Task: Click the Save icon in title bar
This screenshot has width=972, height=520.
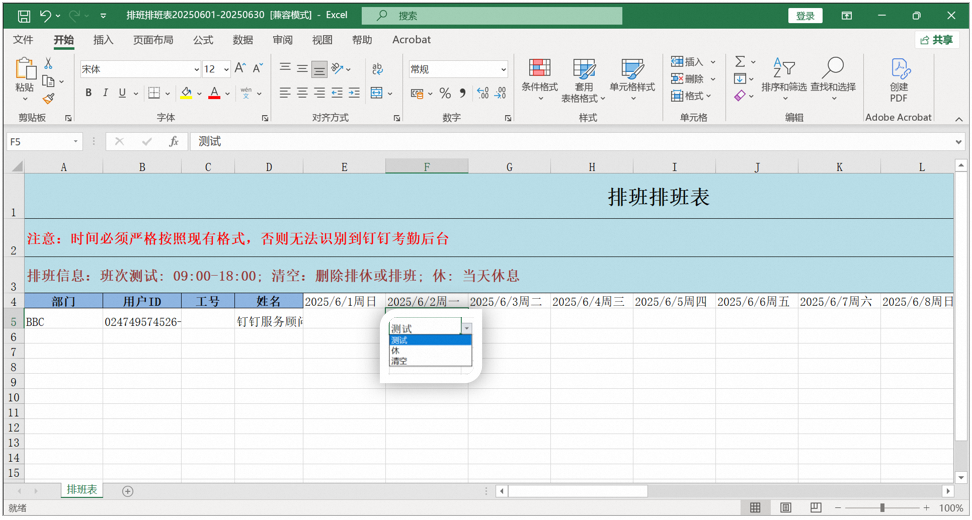Action: point(24,16)
